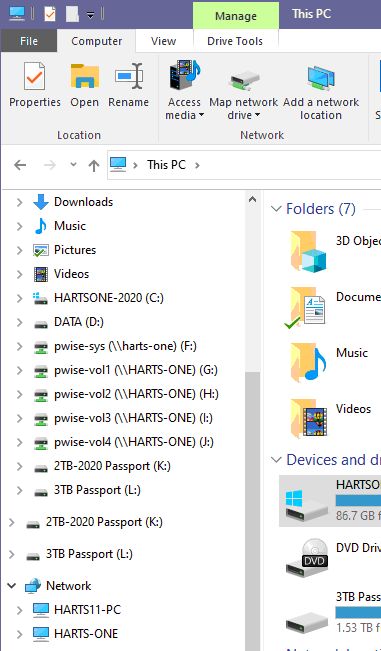Screen dimensions: 381x651
Task: Click the back navigation arrow
Action: (20, 165)
